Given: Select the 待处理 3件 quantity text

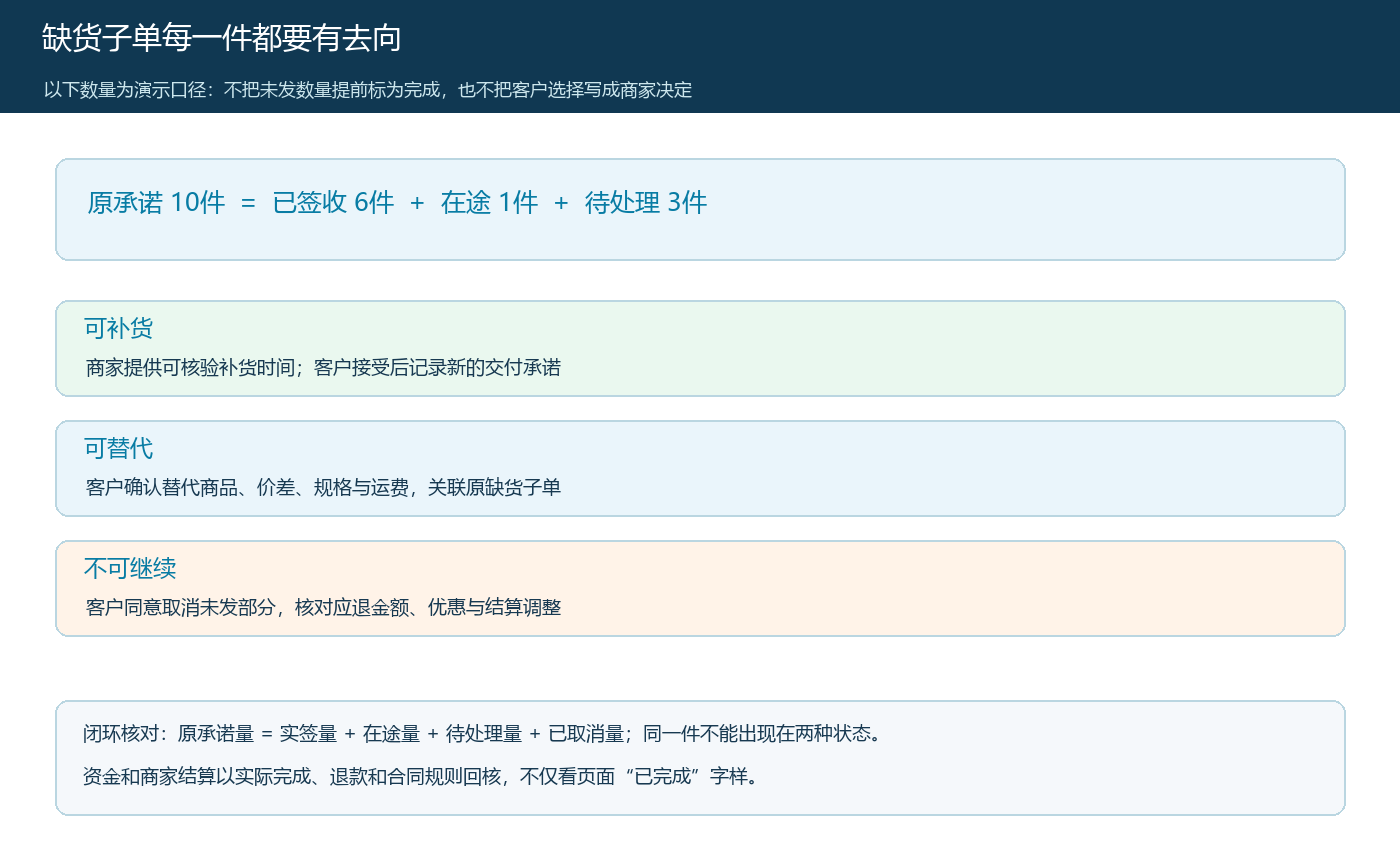Looking at the screenshot, I should point(646,202).
